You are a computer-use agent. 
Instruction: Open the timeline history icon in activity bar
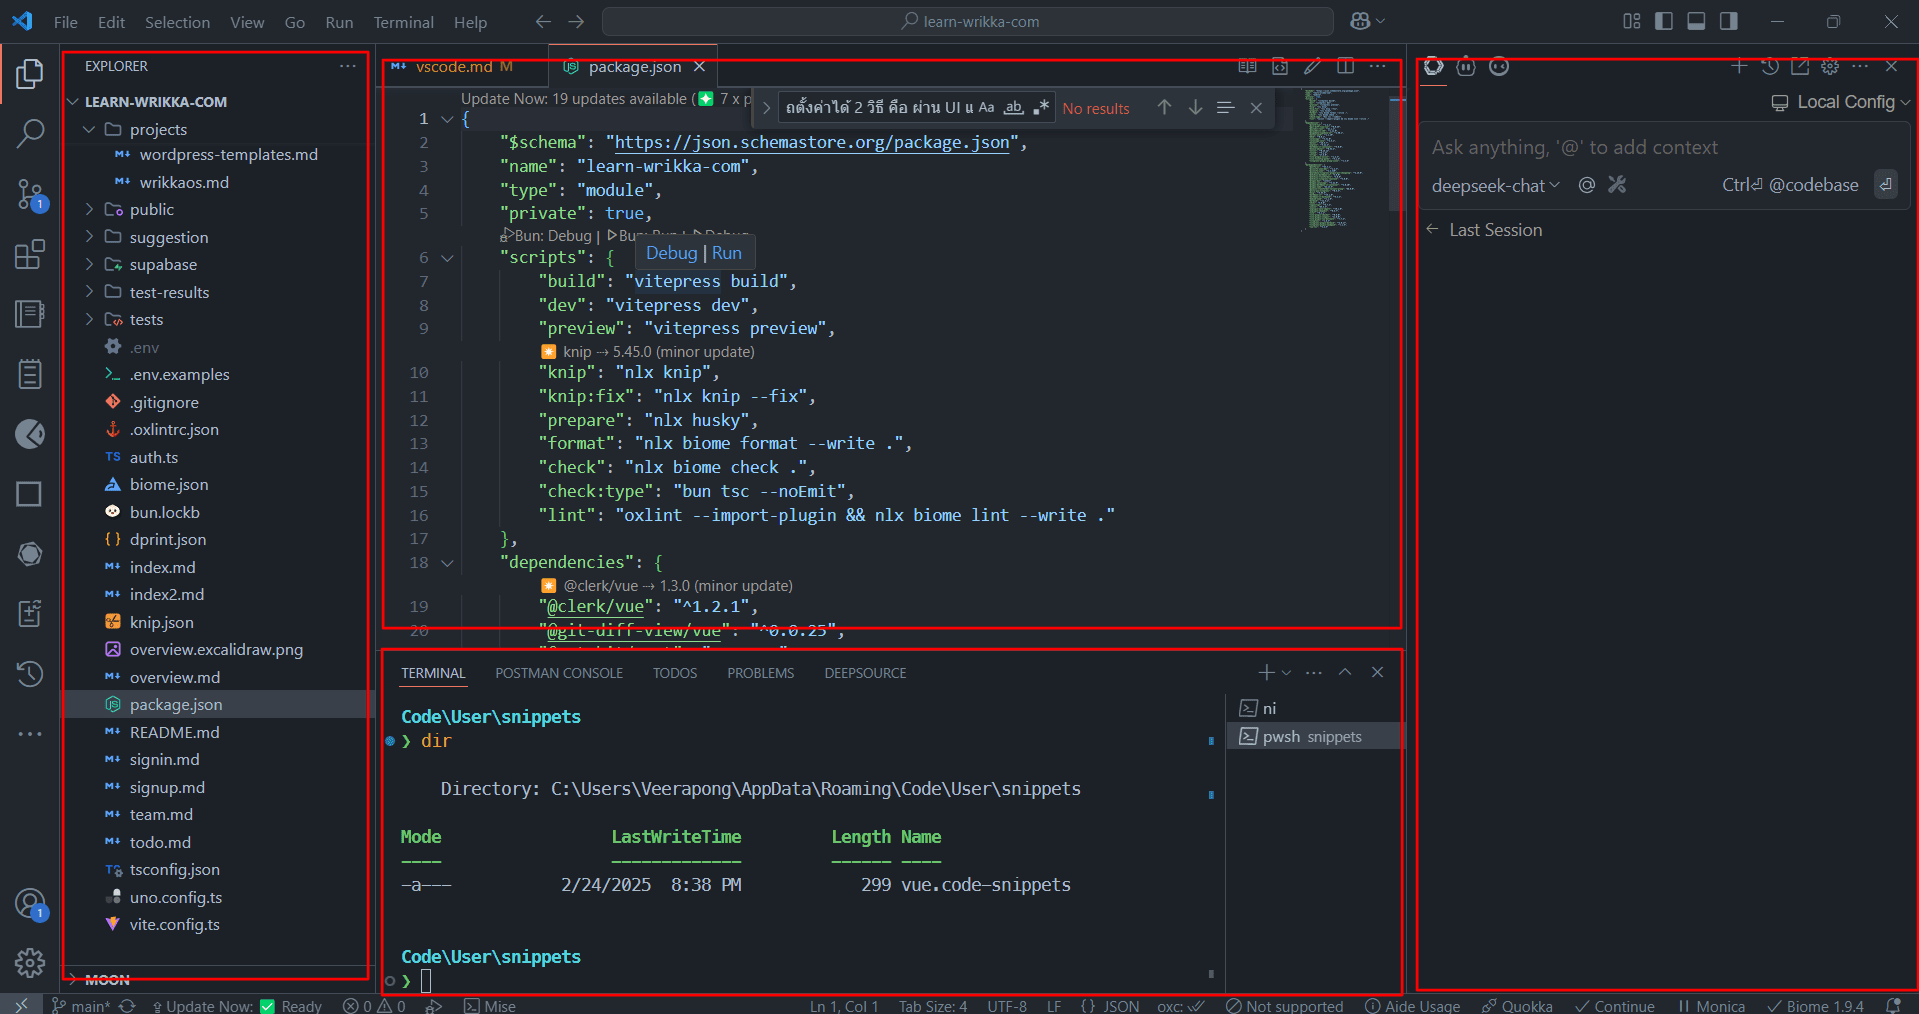pyautogui.click(x=30, y=674)
